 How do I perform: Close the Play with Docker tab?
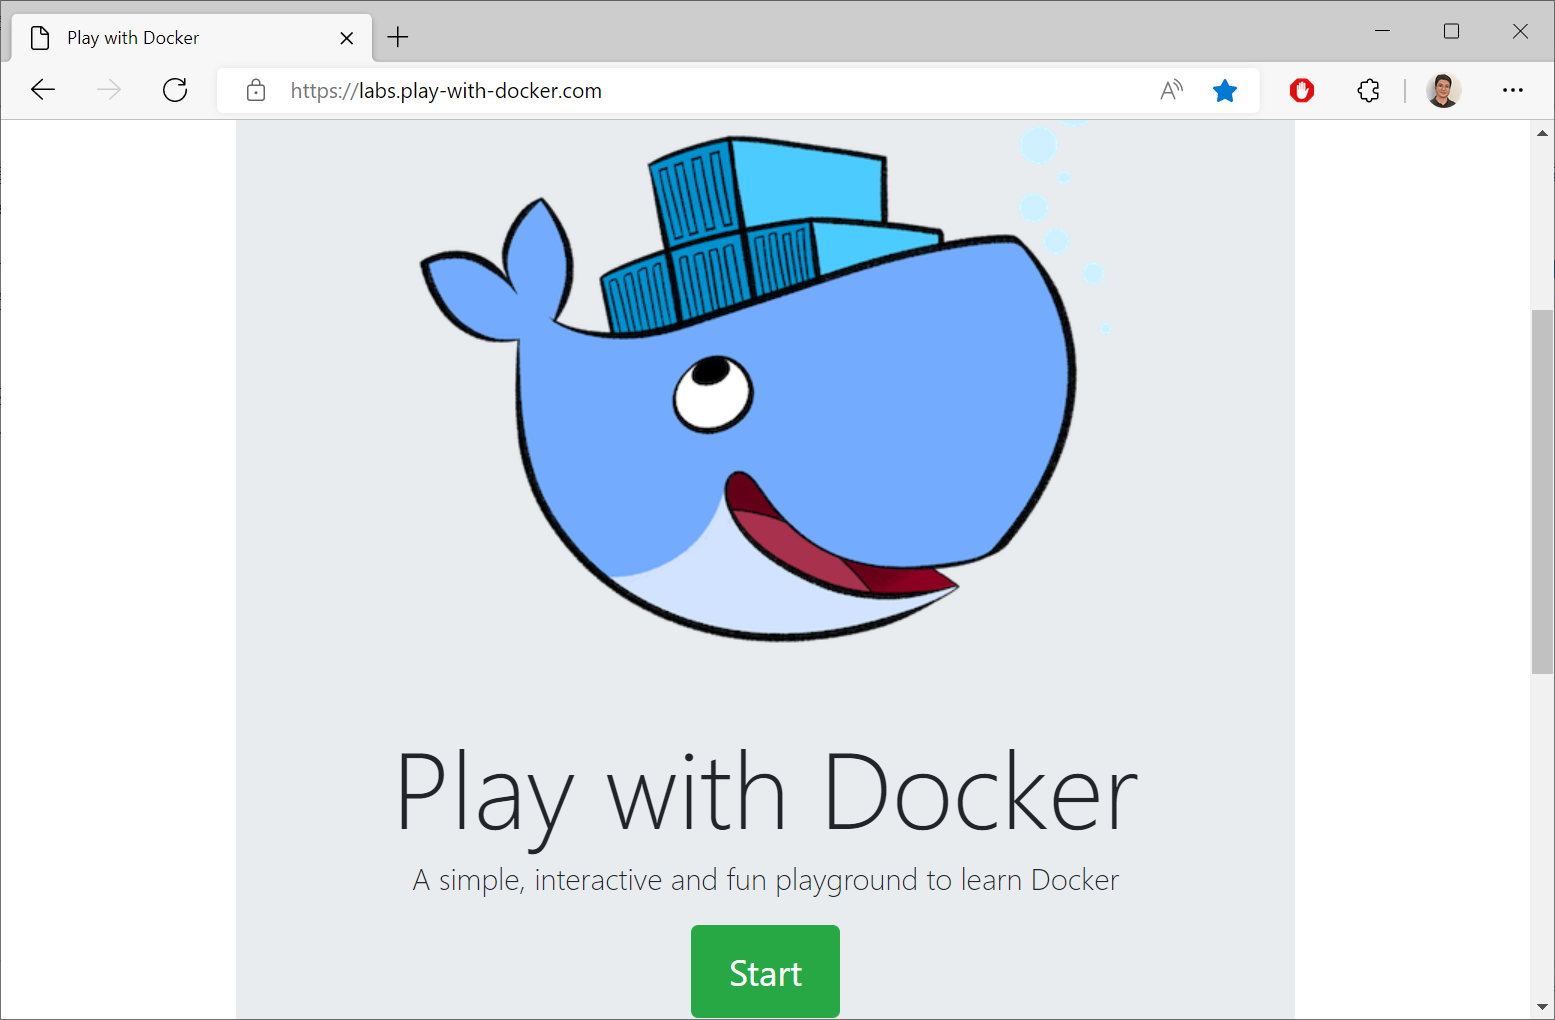click(347, 38)
